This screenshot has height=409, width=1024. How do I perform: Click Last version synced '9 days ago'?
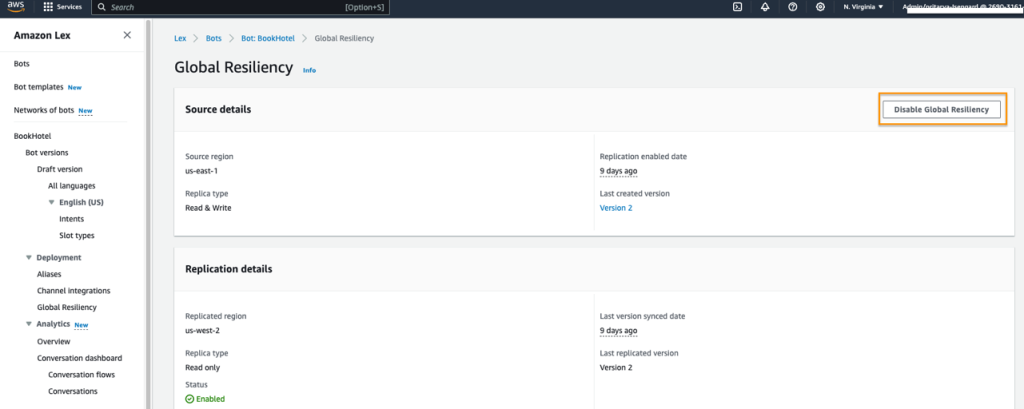point(618,331)
